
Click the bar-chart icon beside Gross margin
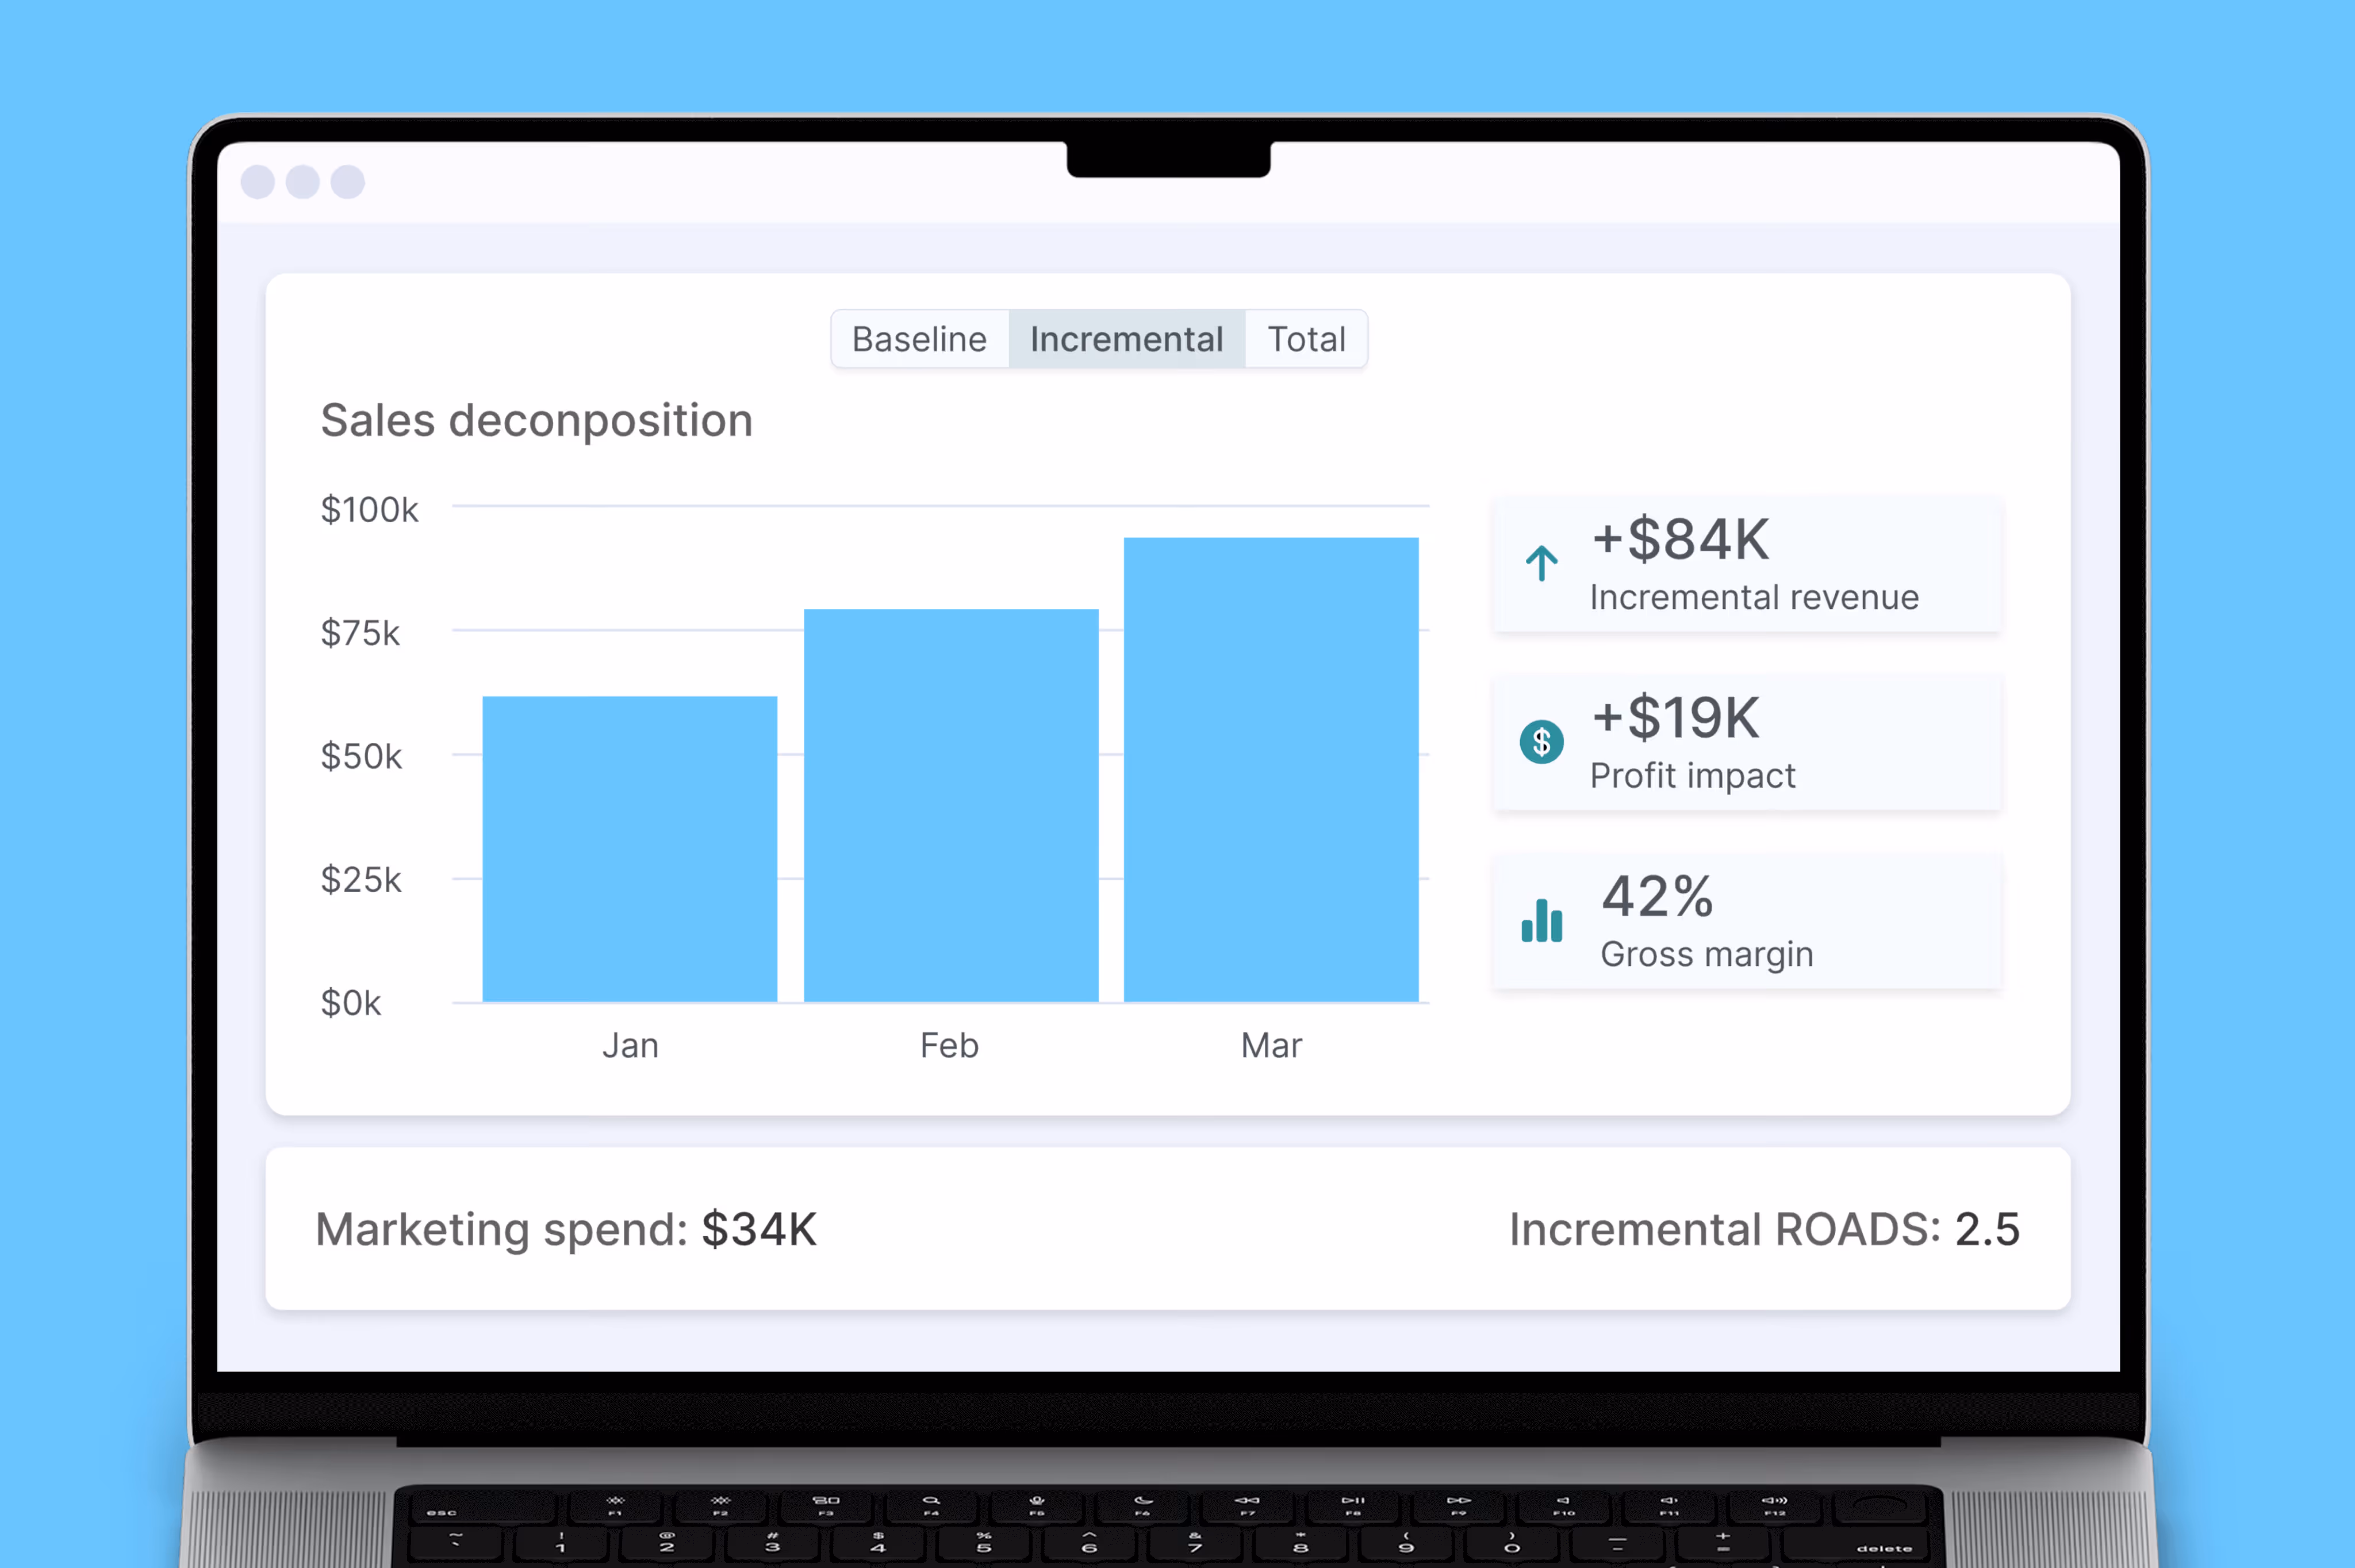pos(1541,920)
